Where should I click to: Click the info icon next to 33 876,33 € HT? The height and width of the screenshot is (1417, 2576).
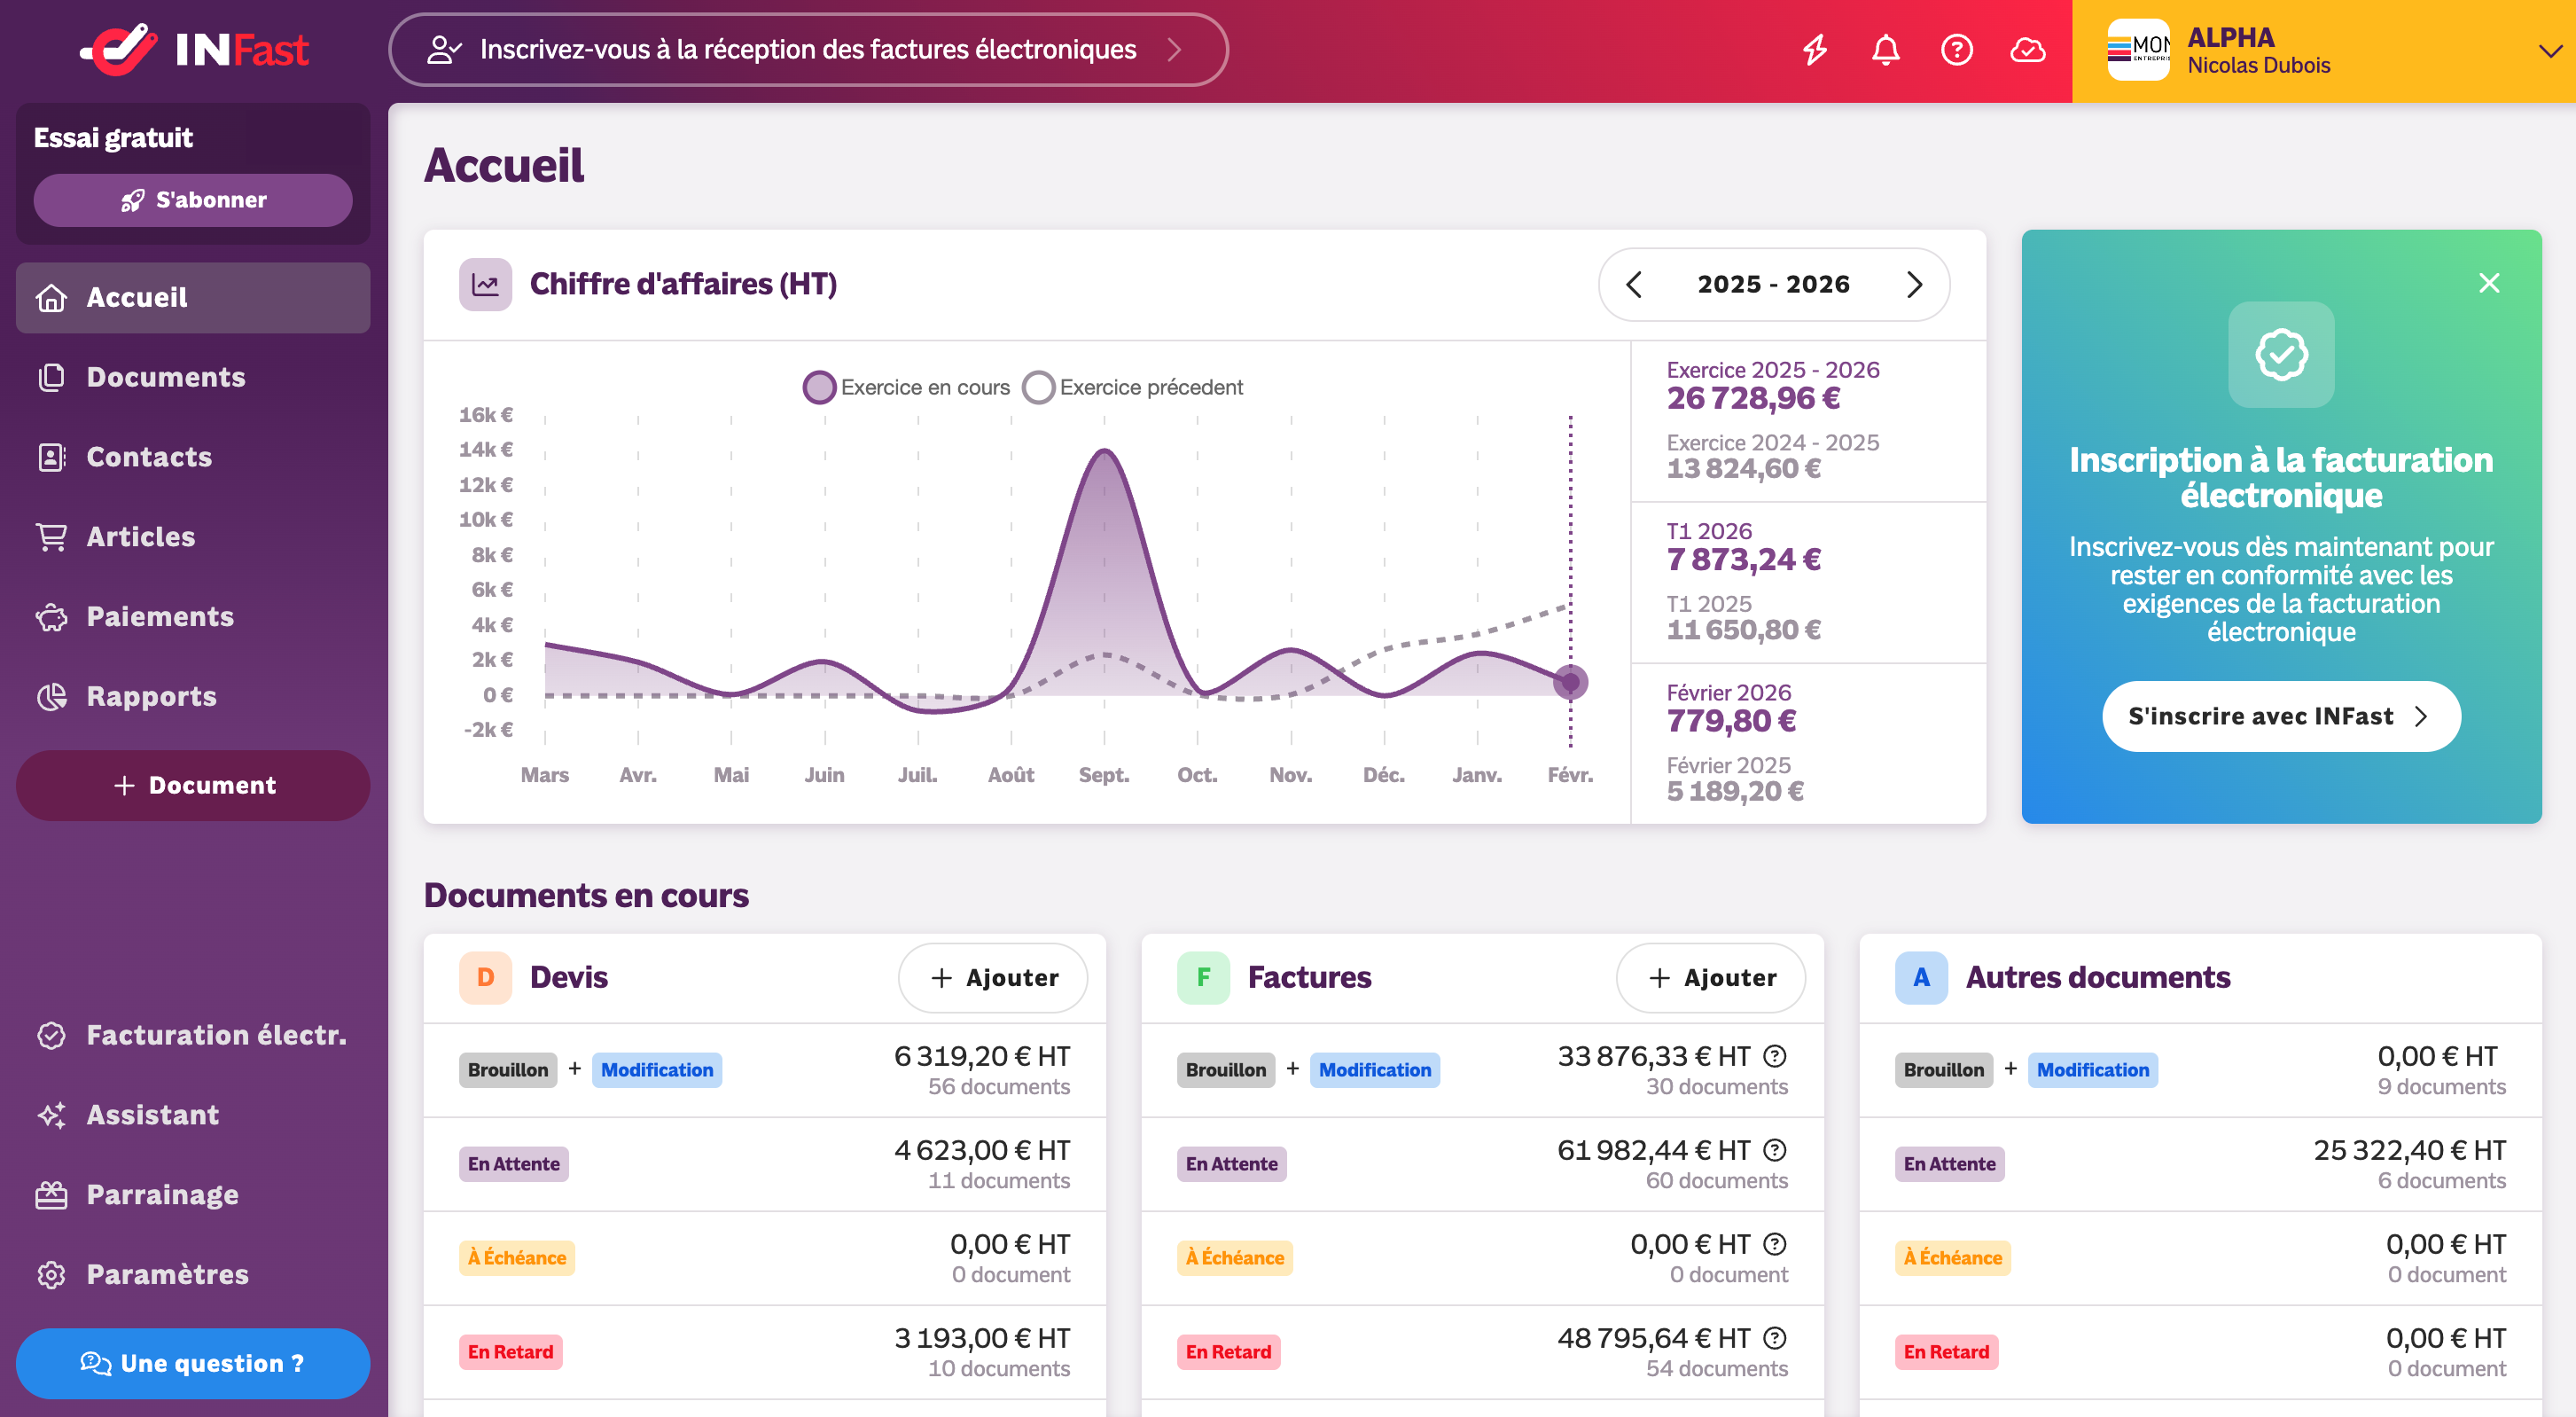tap(1775, 1056)
